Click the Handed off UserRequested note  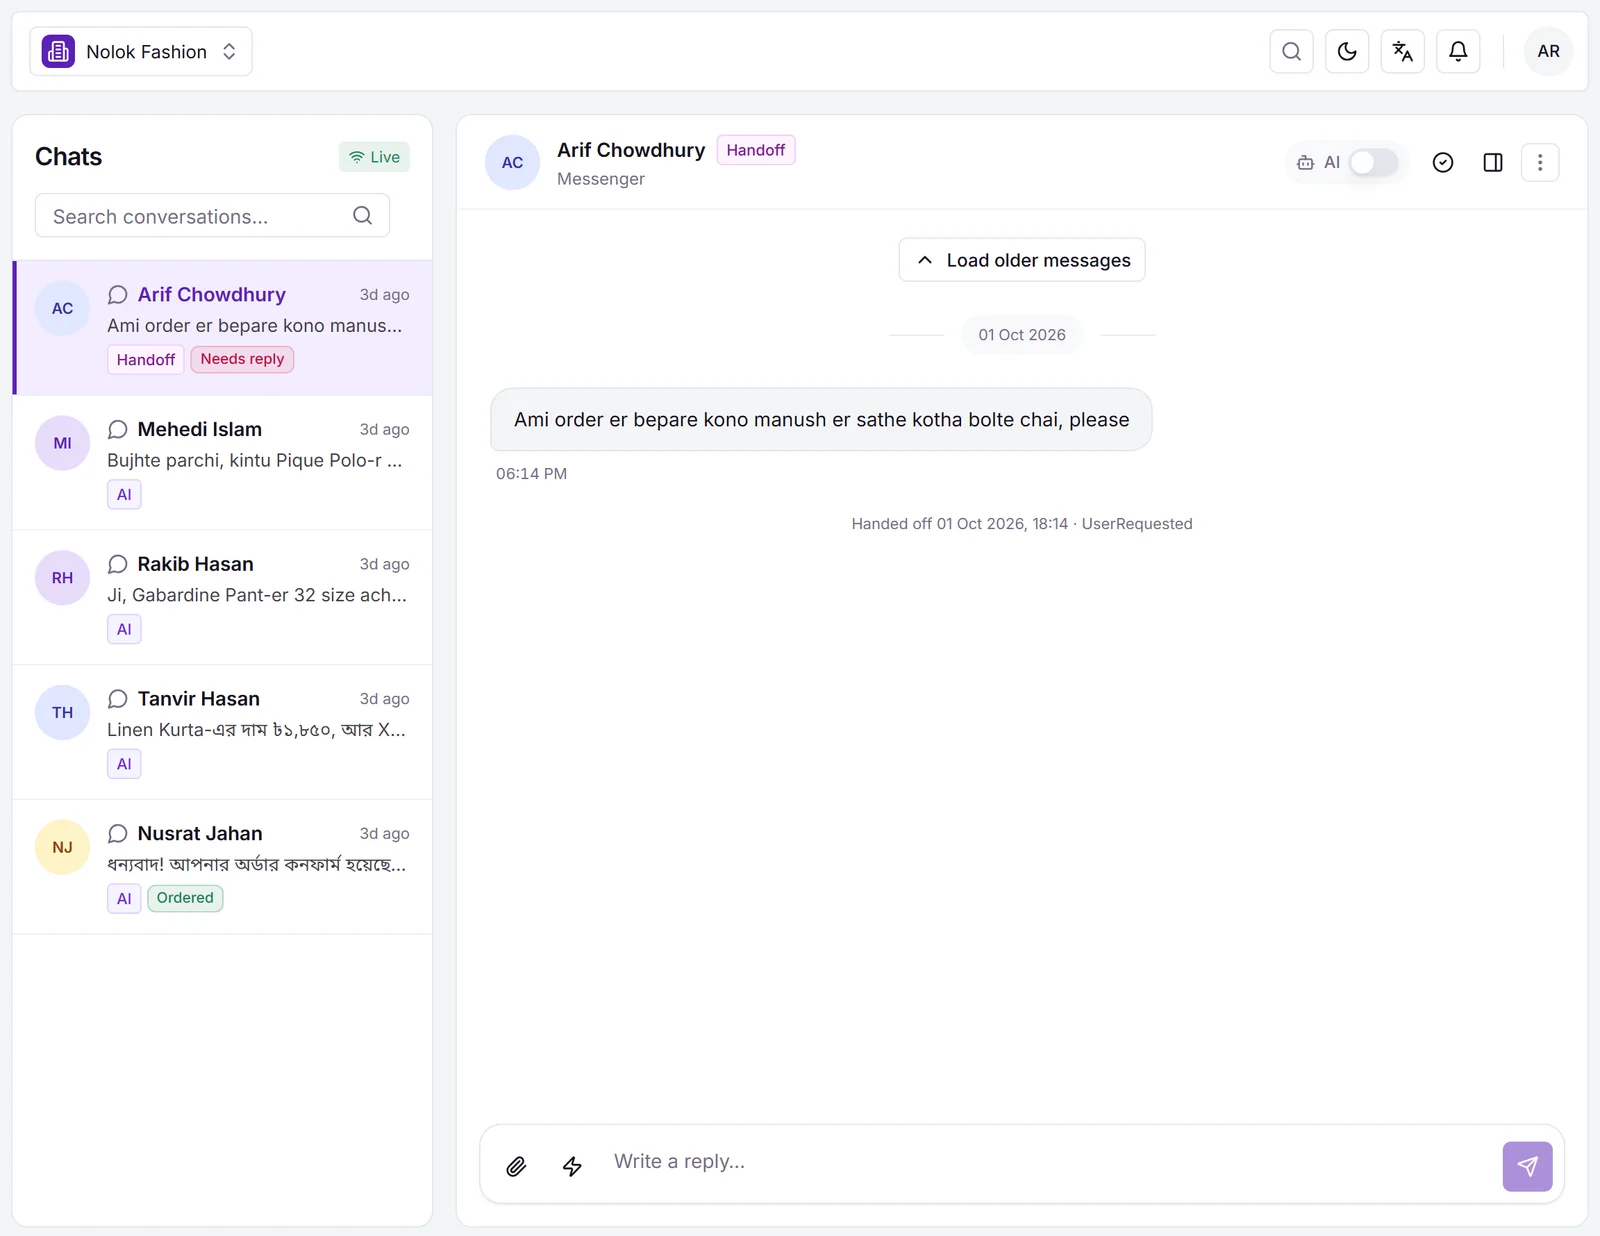pyautogui.click(x=1022, y=524)
